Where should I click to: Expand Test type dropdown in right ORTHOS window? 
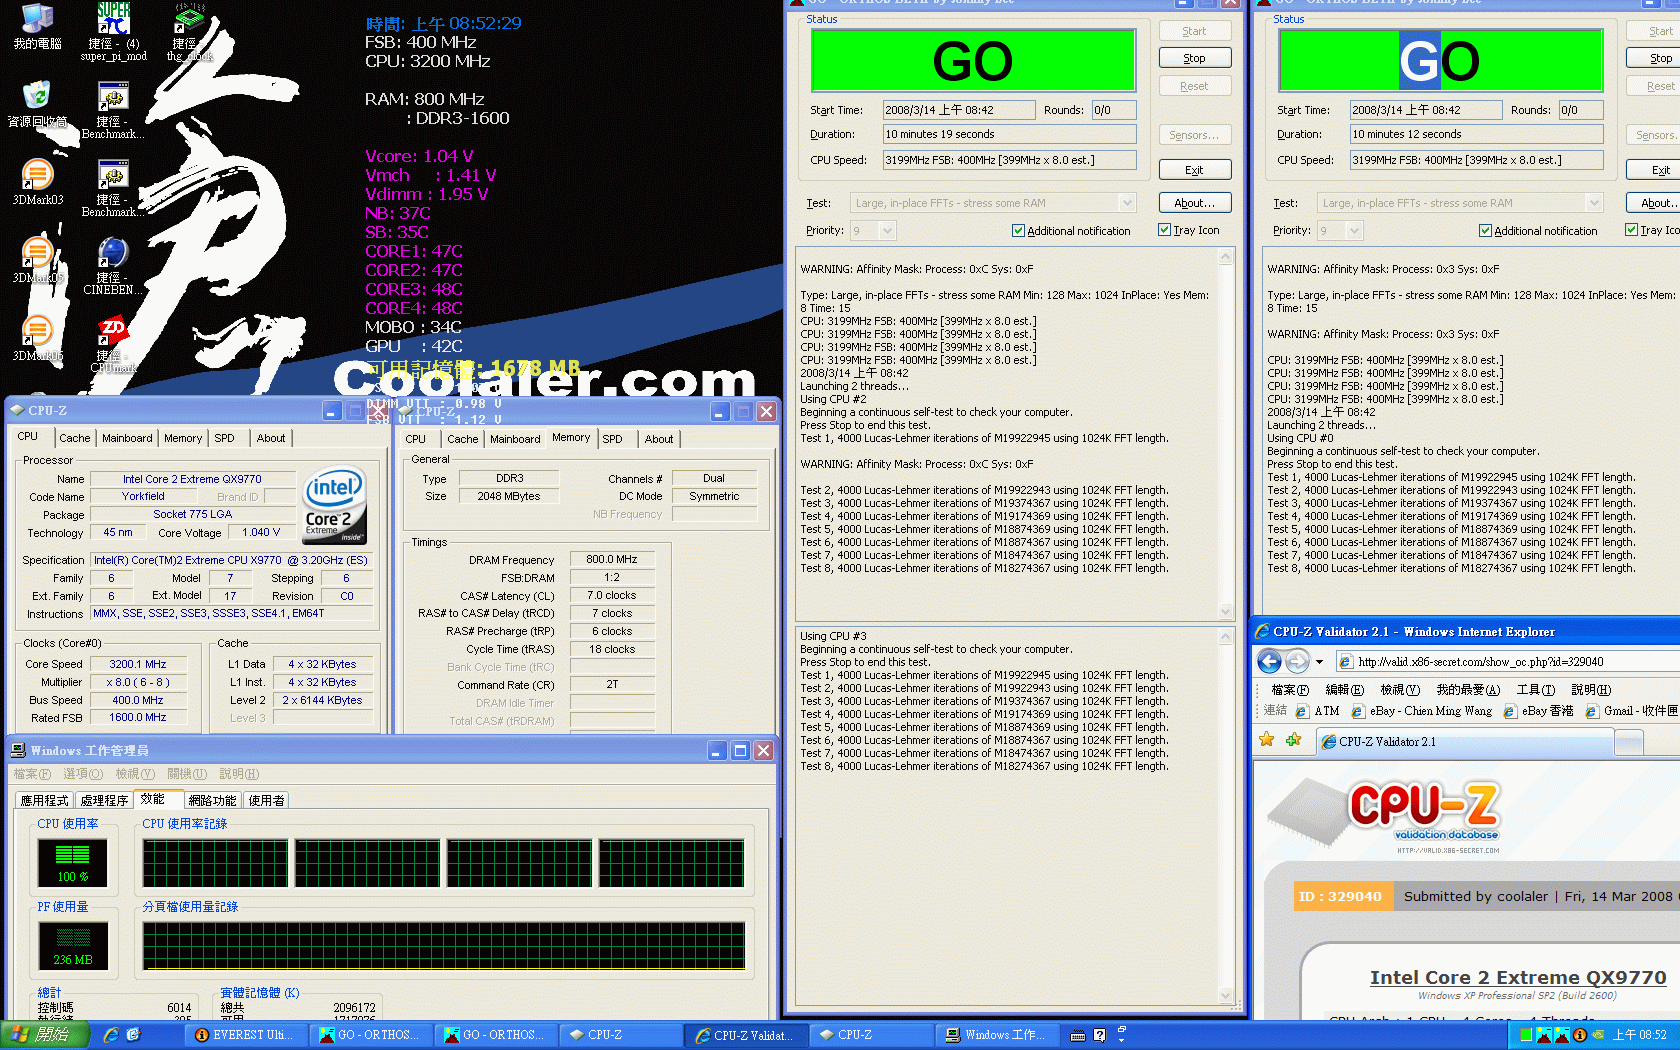(x=1594, y=203)
